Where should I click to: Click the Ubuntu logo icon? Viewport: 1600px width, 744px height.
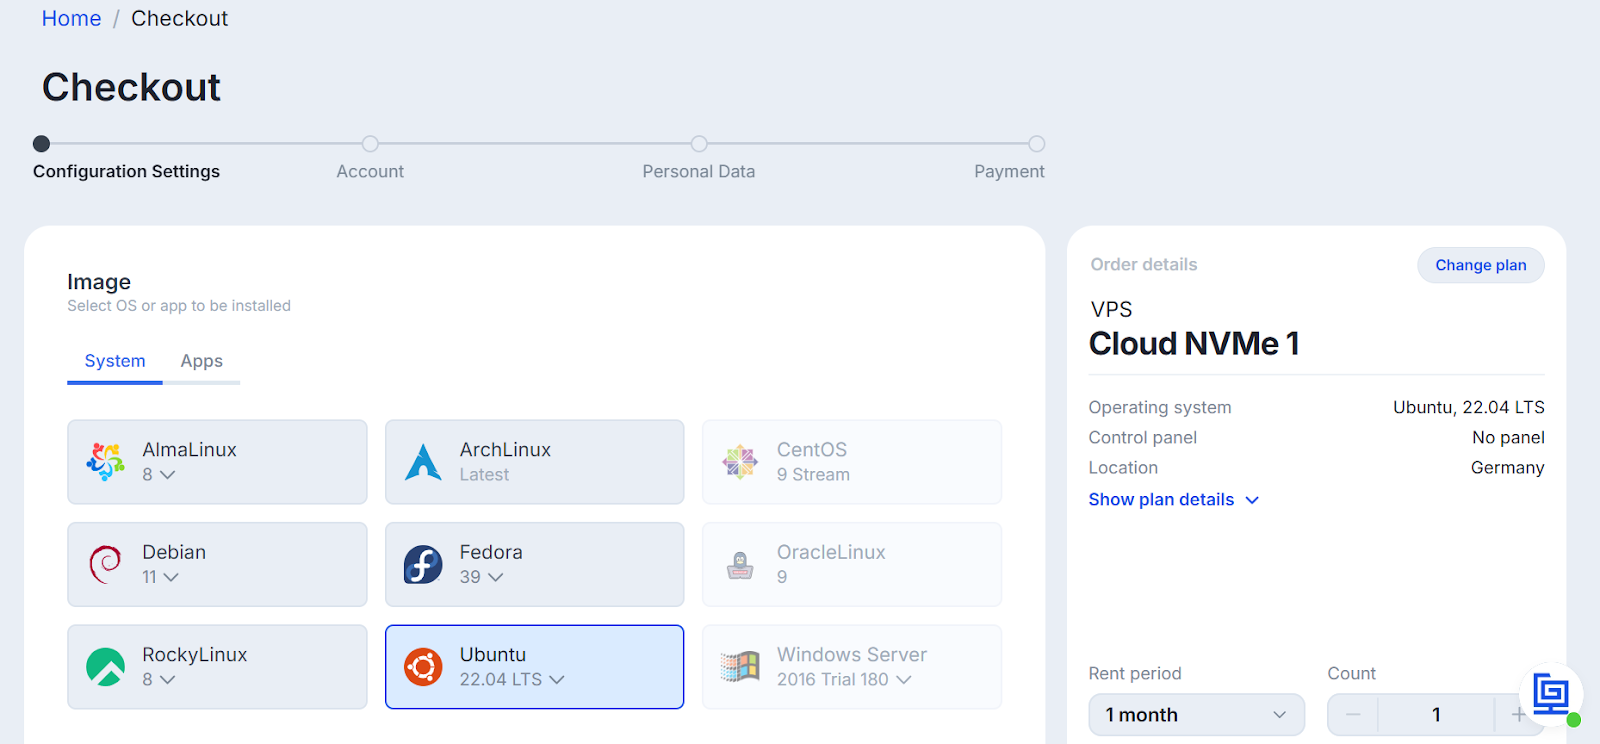(423, 667)
